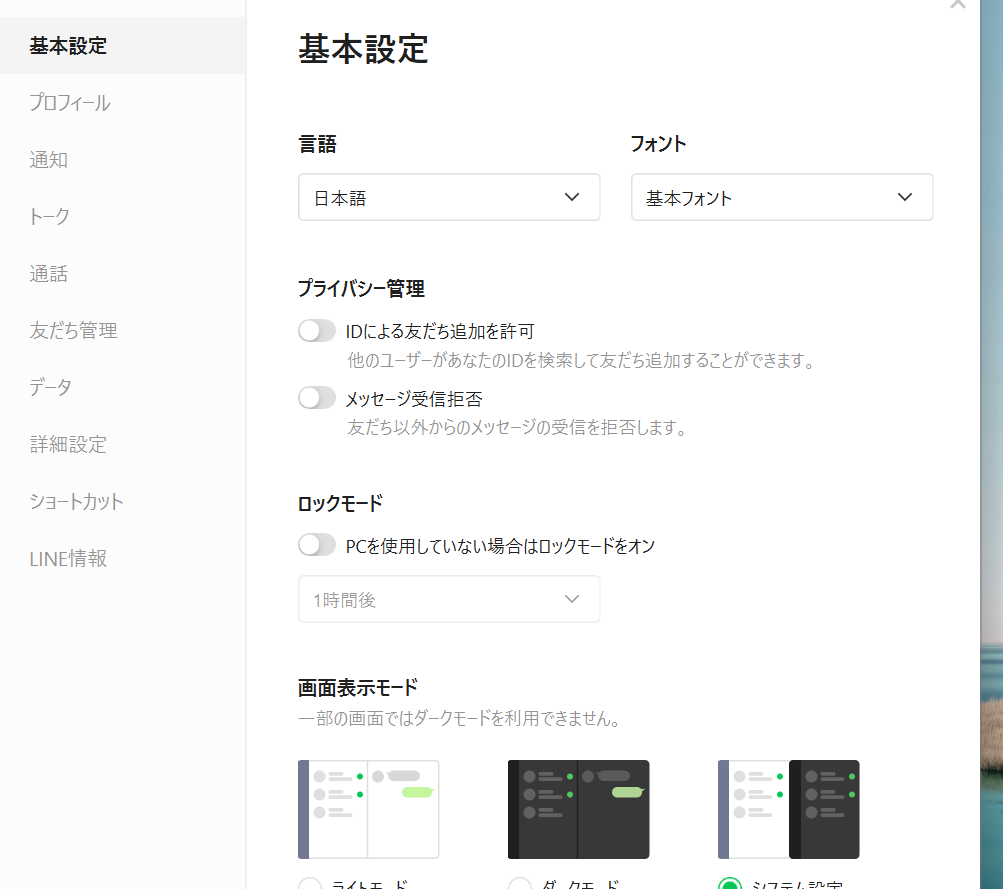
Task: Open the プロフィール settings section
Action: (70, 103)
